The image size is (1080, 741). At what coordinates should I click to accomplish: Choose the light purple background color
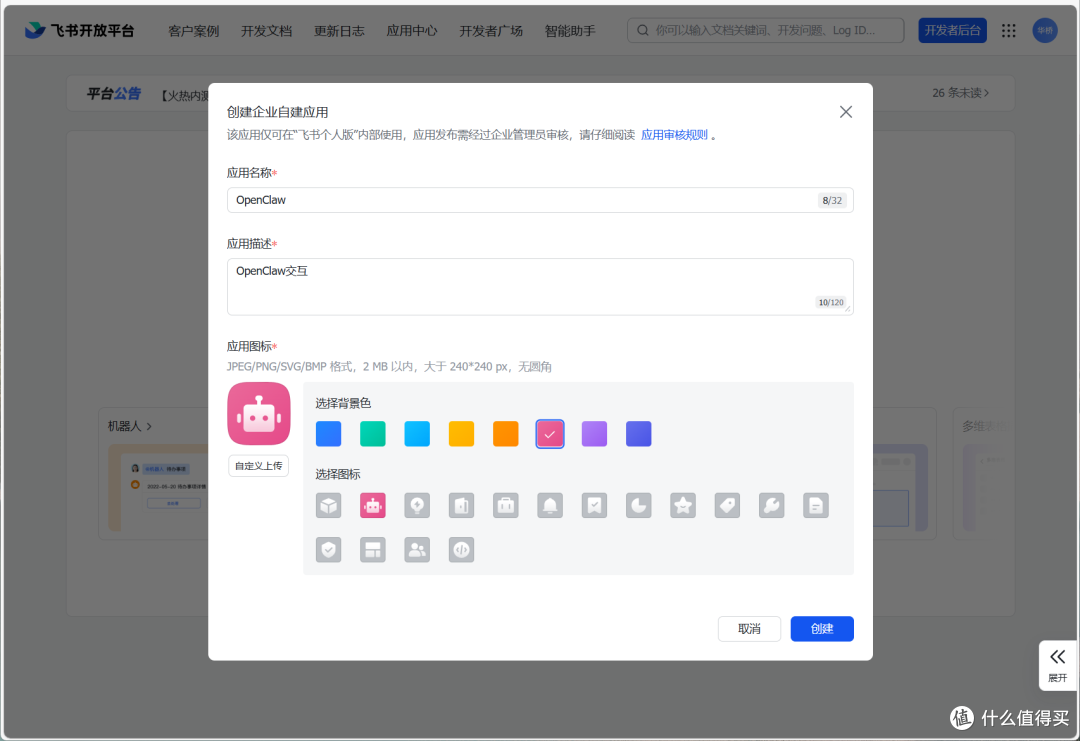tap(594, 434)
